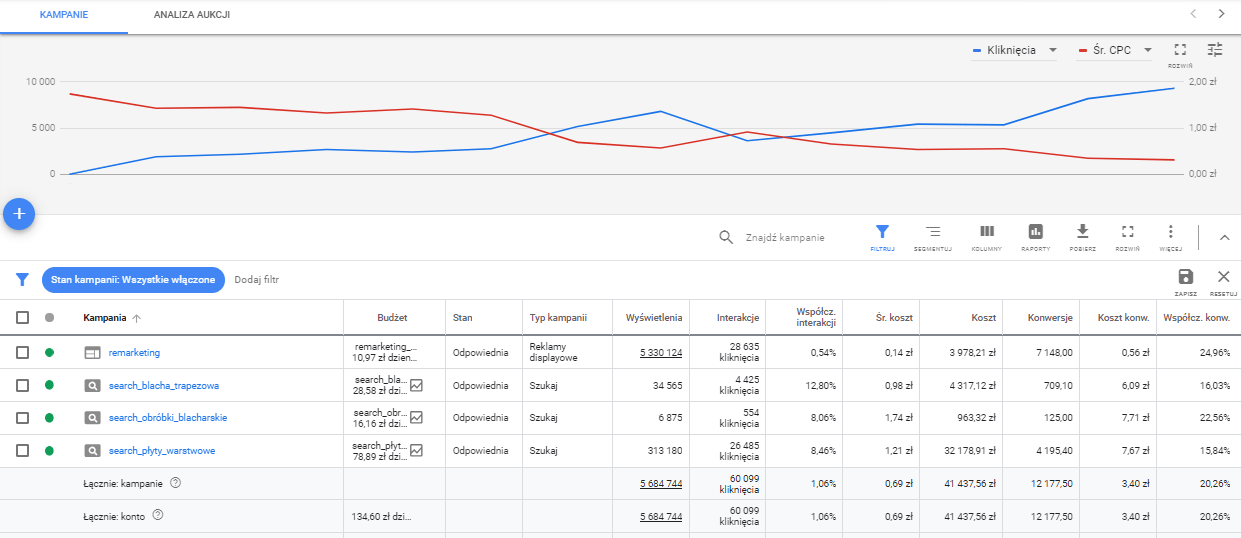Sort by Stan column header
This screenshot has height=538, width=1241.
point(462,318)
